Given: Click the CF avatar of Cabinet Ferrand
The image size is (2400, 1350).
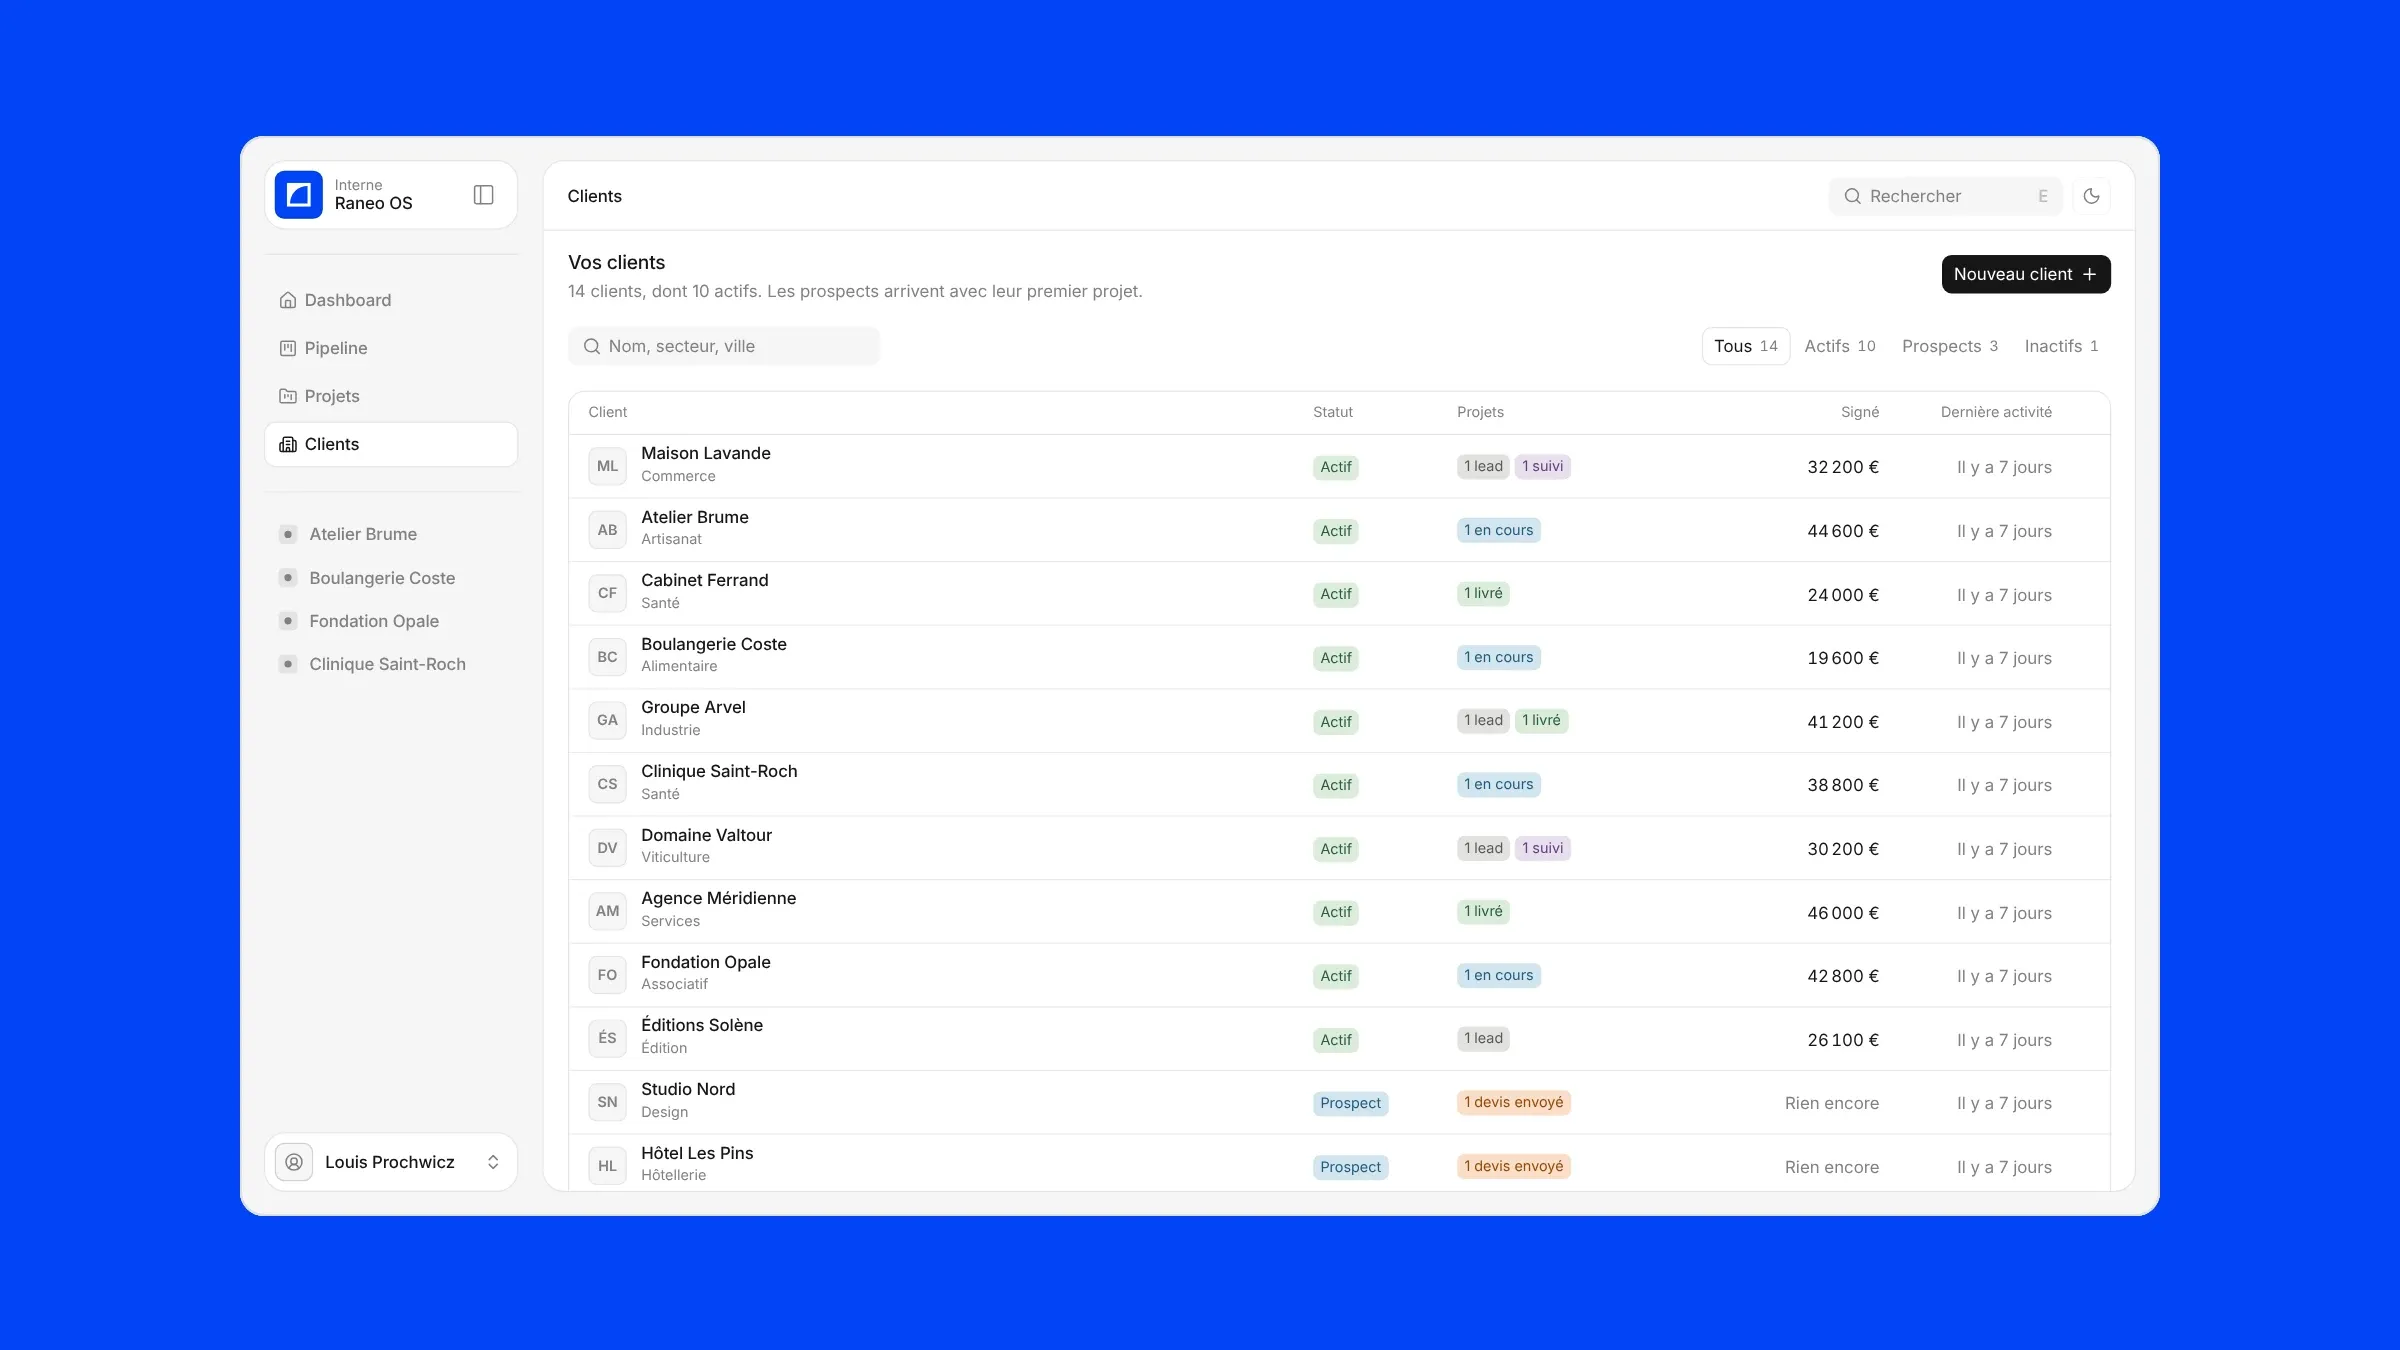Looking at the screenshot, I should click(x=607, y=593).
